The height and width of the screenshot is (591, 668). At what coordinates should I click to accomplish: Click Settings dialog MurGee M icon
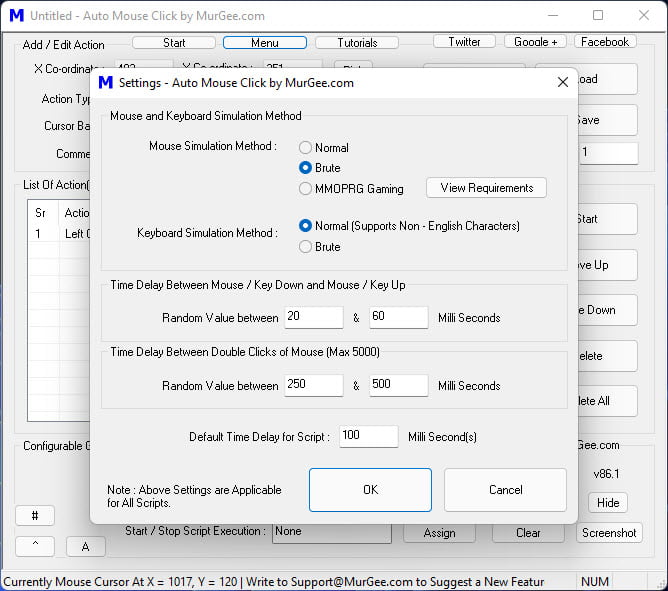click(106, 82)
